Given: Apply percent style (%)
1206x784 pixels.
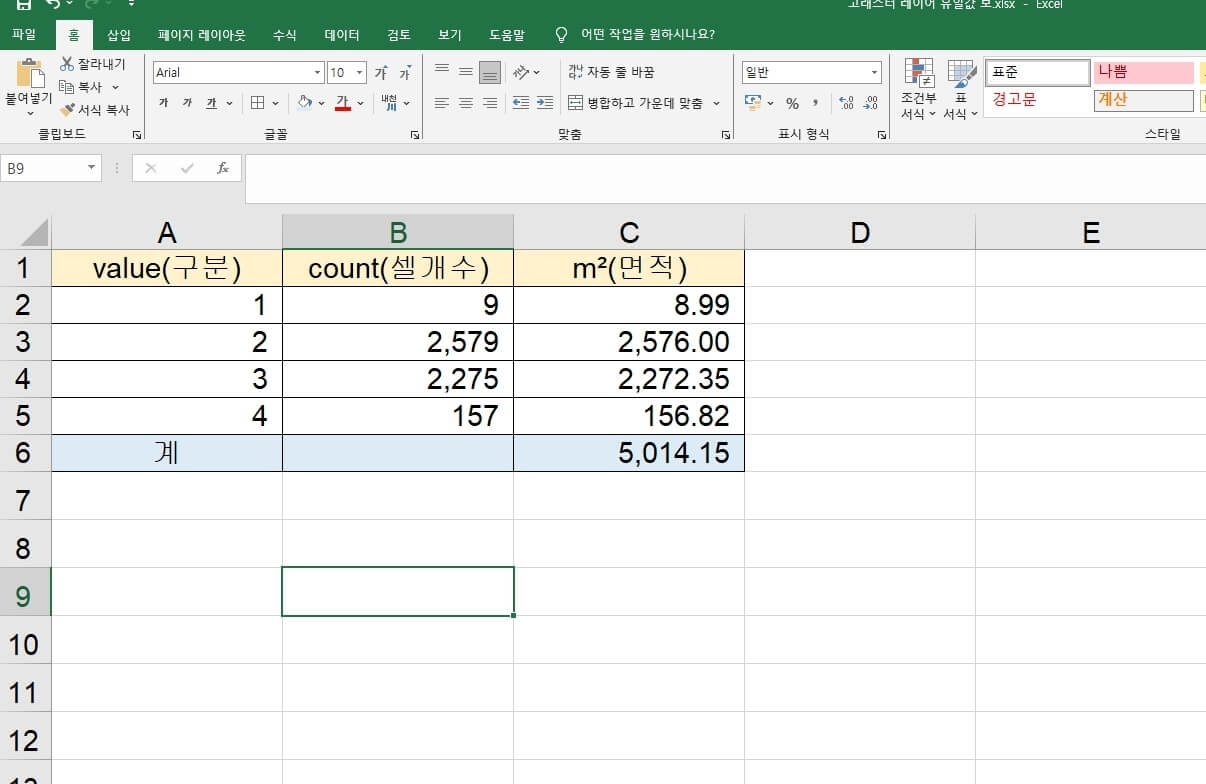Looking at the screenshot, I should pos(792,103).
